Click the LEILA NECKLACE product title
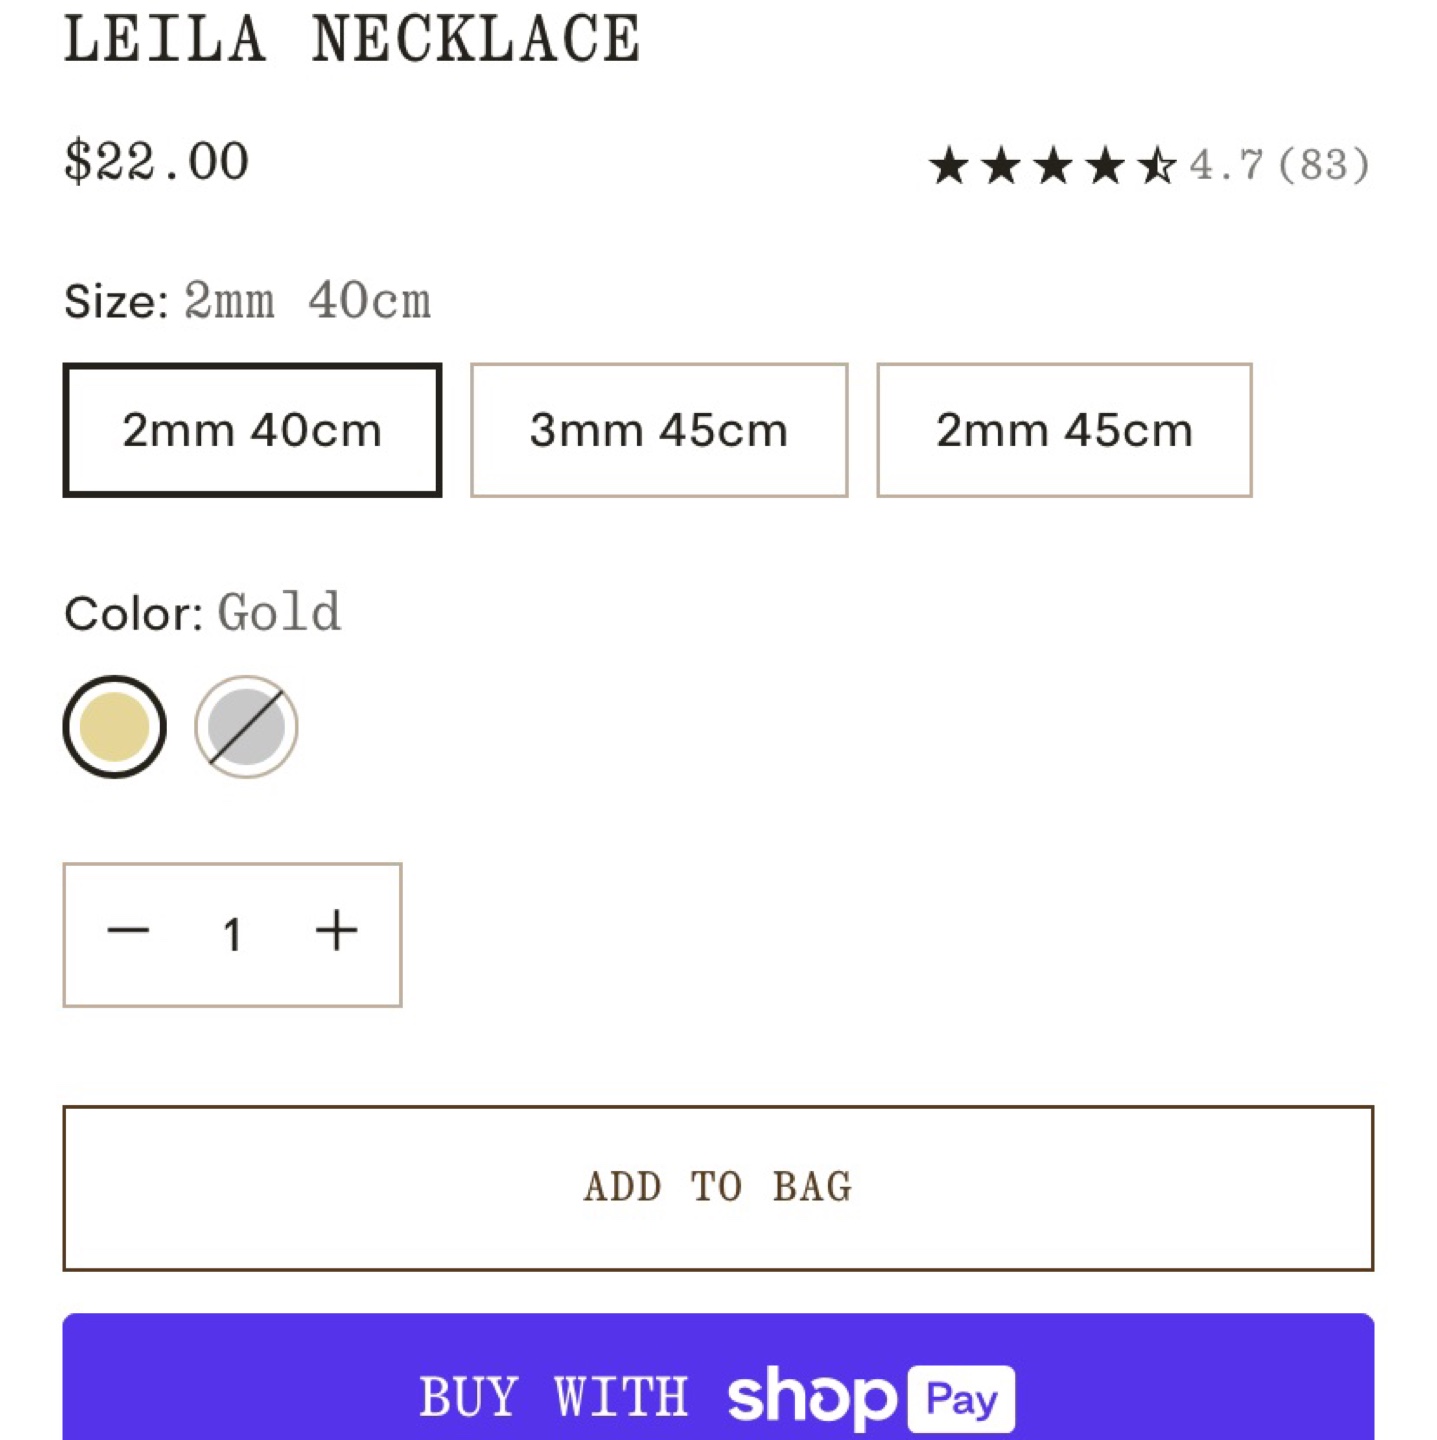The height and width of the screenshot is (1440, 1437). 352,37
